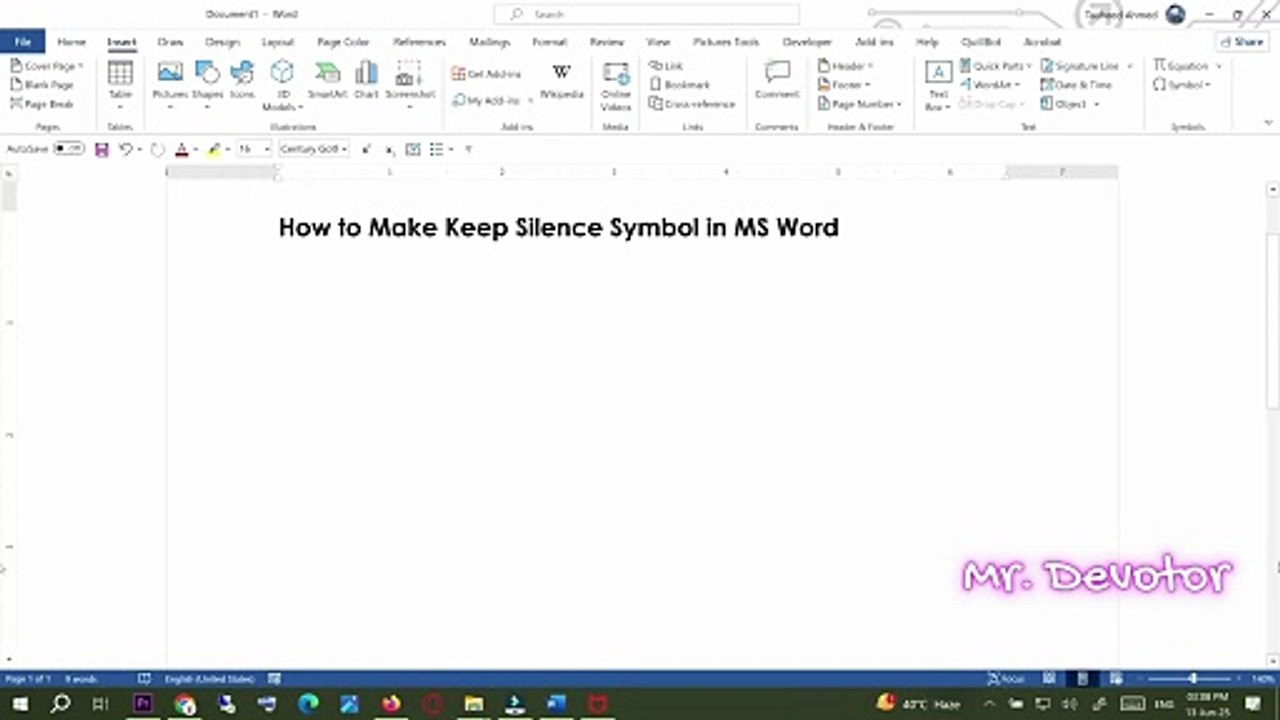Open the font name dropdown
Screen dimensions: 1280x720
tap(344, 149)
